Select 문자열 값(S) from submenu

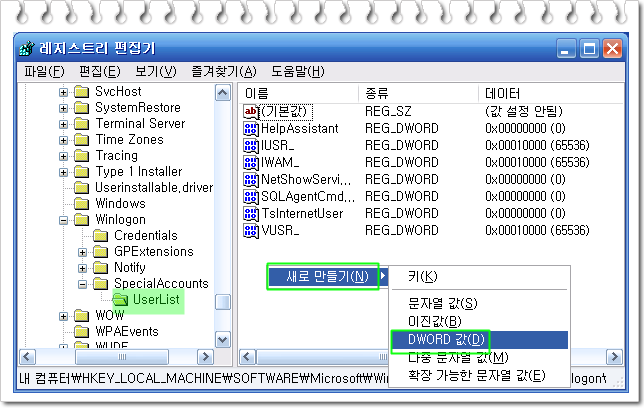click(479, 304)
